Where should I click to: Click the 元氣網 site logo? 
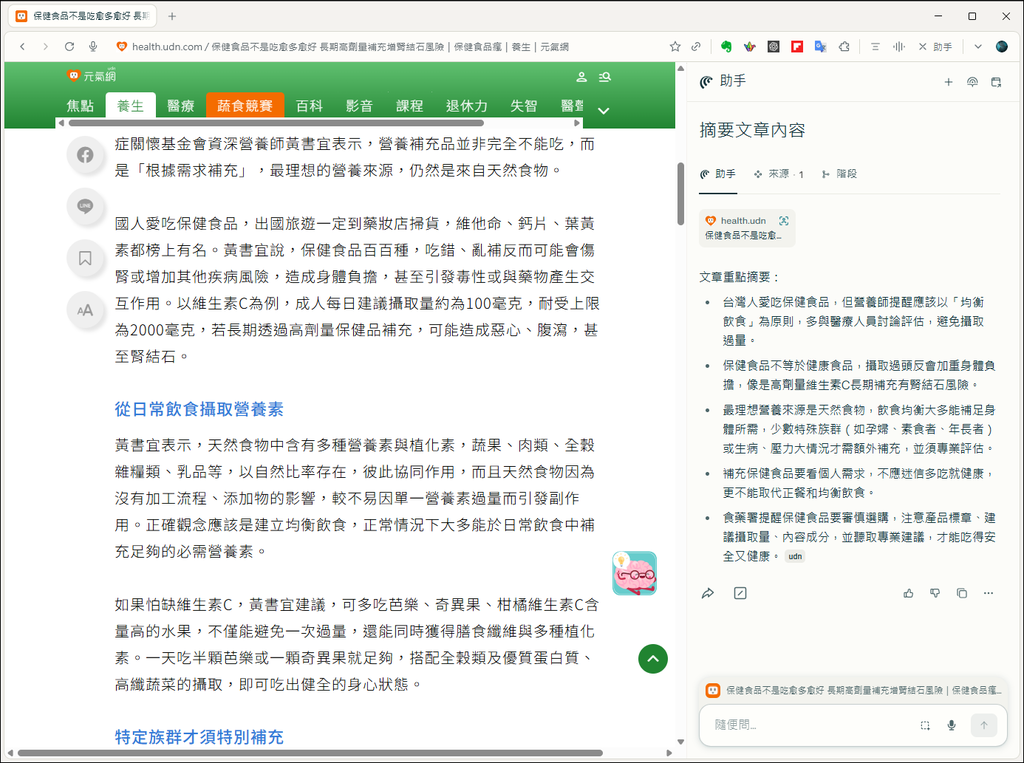coord(92,76)
